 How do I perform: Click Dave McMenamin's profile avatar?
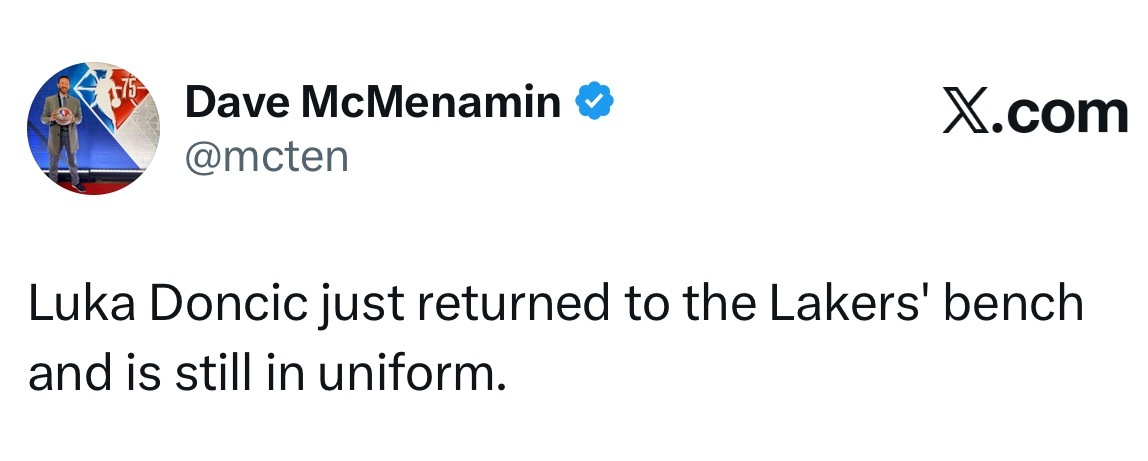point(94,131)
